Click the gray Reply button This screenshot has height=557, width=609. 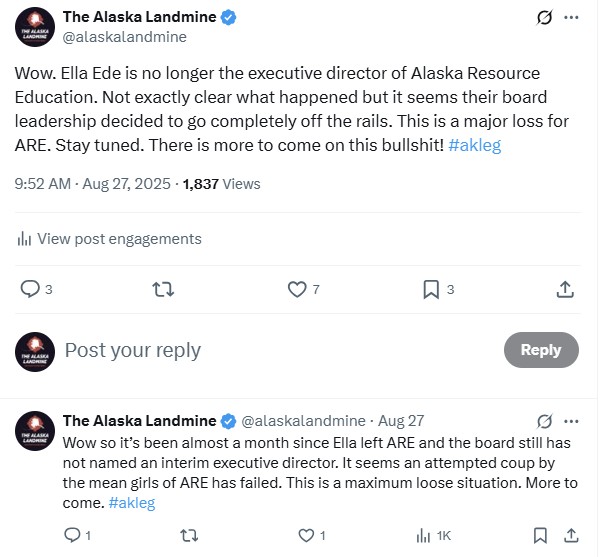pos(541,350)
